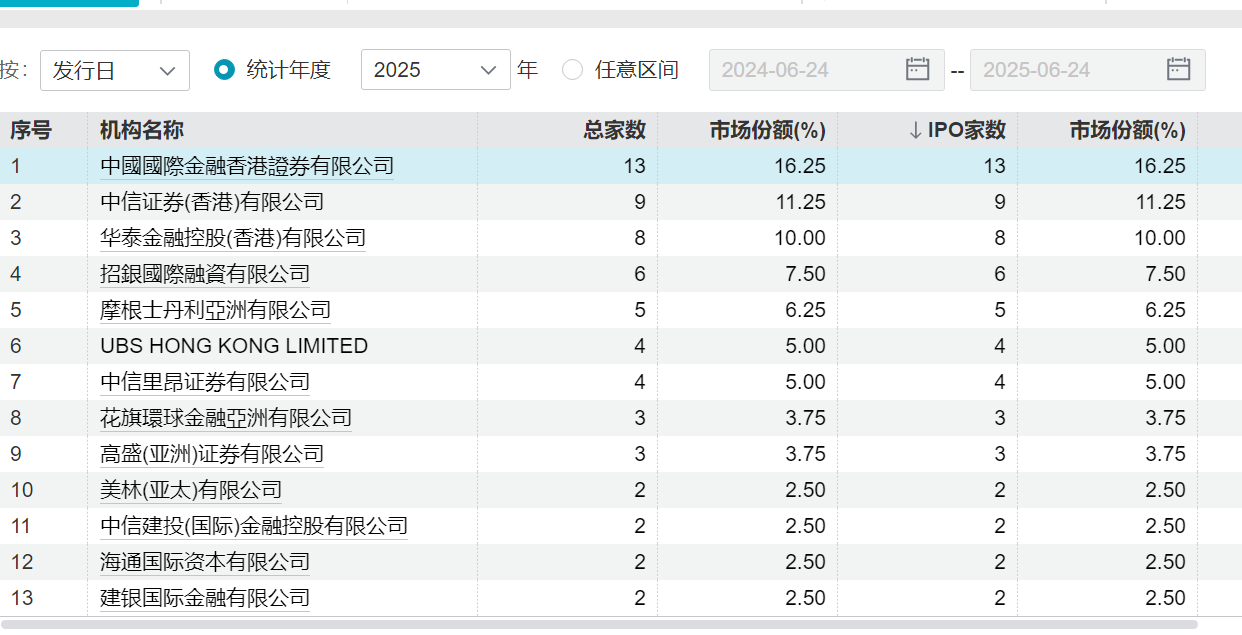Open 中國國際金融香港證券有限公司 link
This screenshot has height=635, width=1242.
[x=247, y=167]
